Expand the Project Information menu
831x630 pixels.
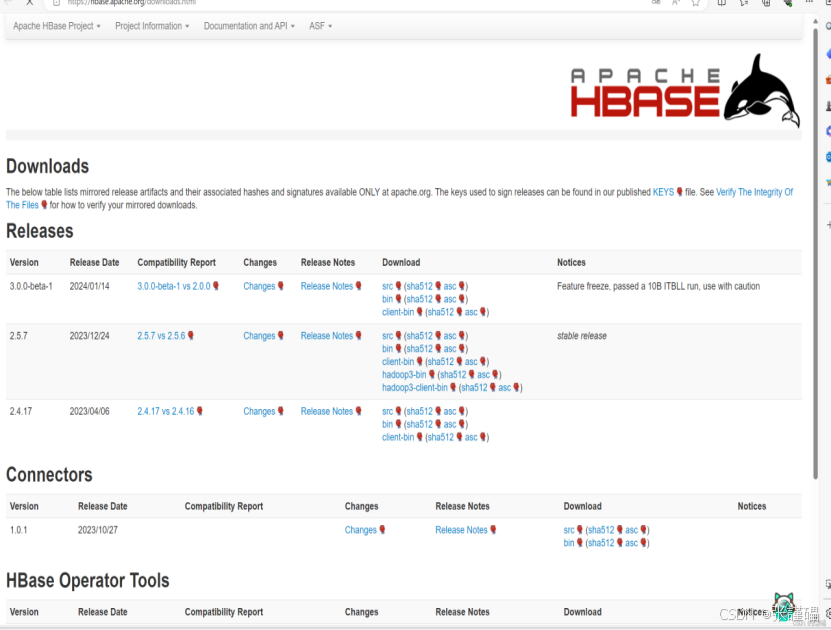[152, 26]
